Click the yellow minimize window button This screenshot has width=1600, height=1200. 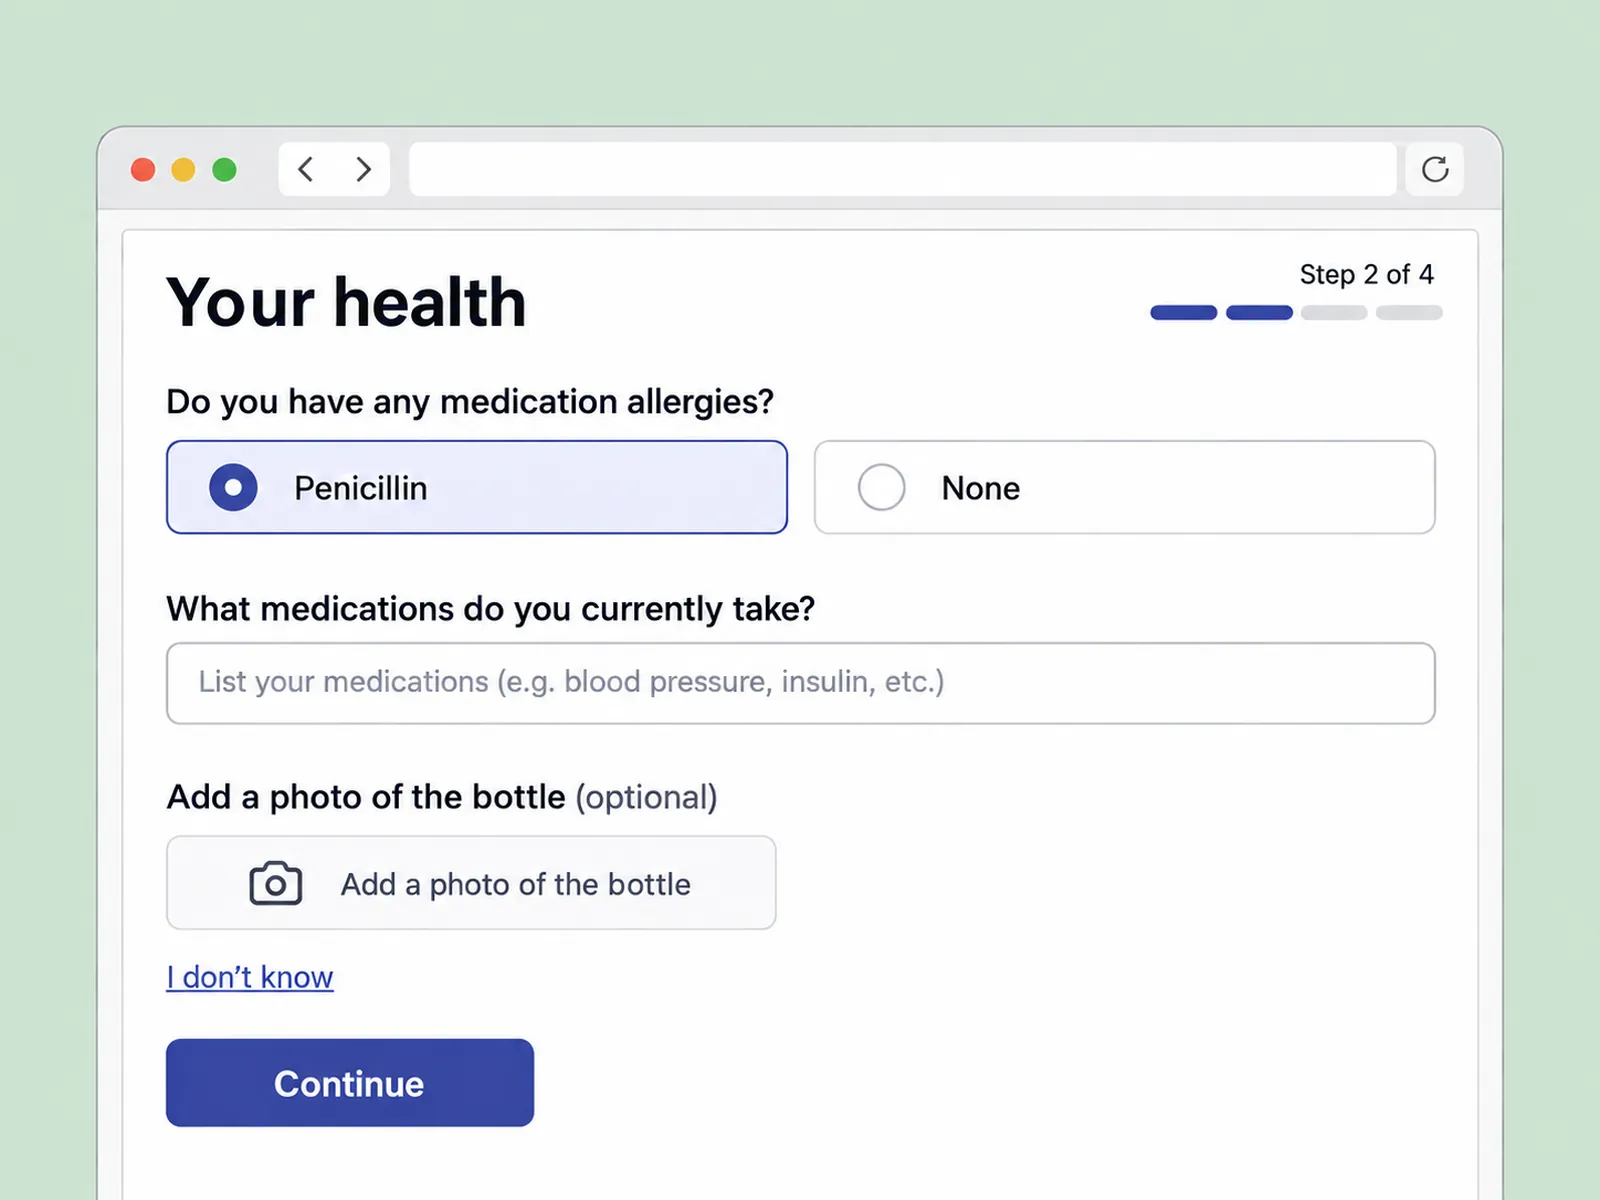click(184, 170)
